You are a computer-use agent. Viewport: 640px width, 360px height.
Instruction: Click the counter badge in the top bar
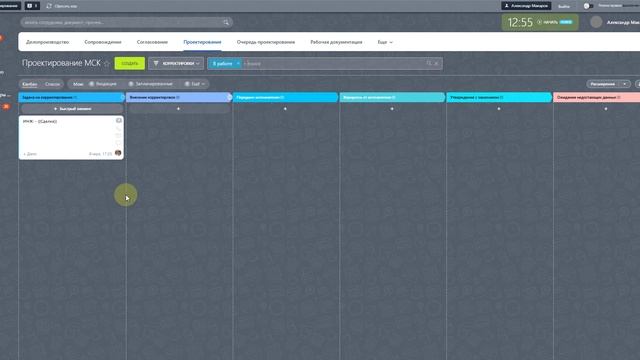coord(32,6)
